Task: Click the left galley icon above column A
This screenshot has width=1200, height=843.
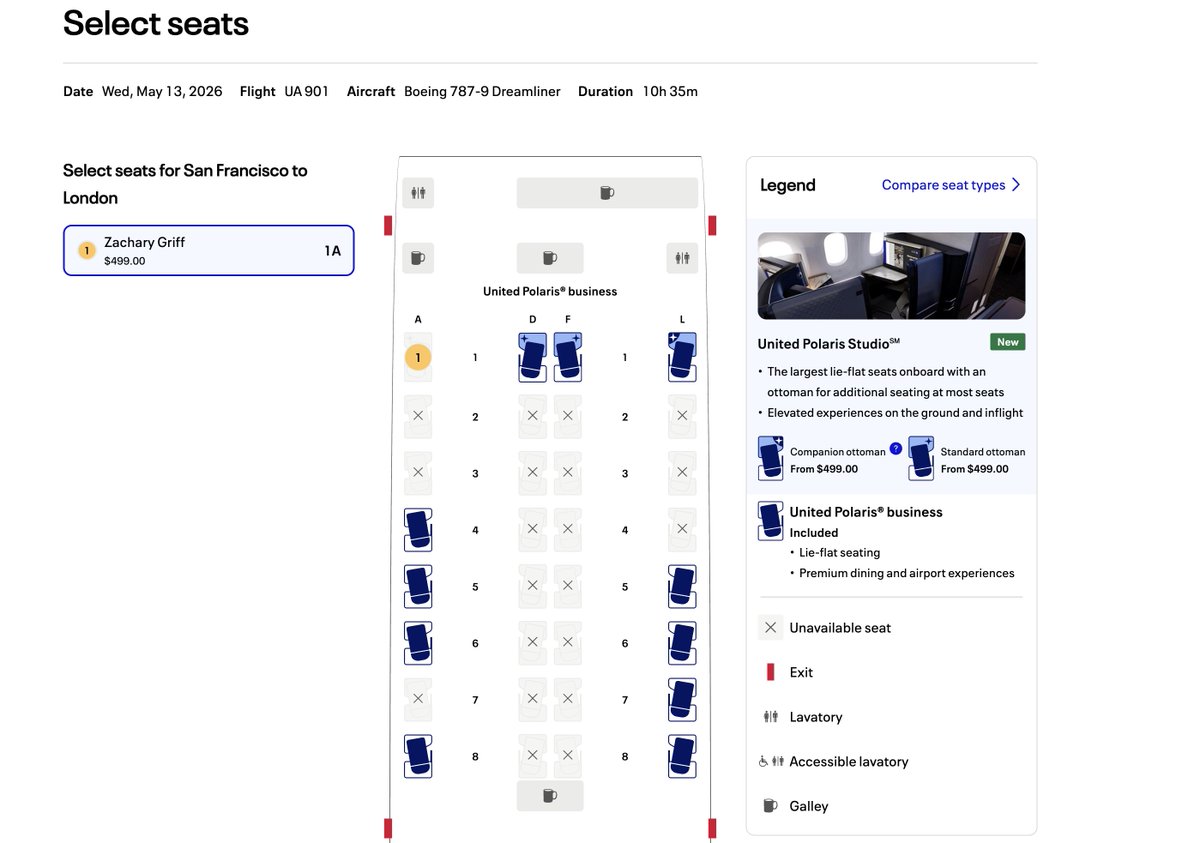Action: [418, 258]
